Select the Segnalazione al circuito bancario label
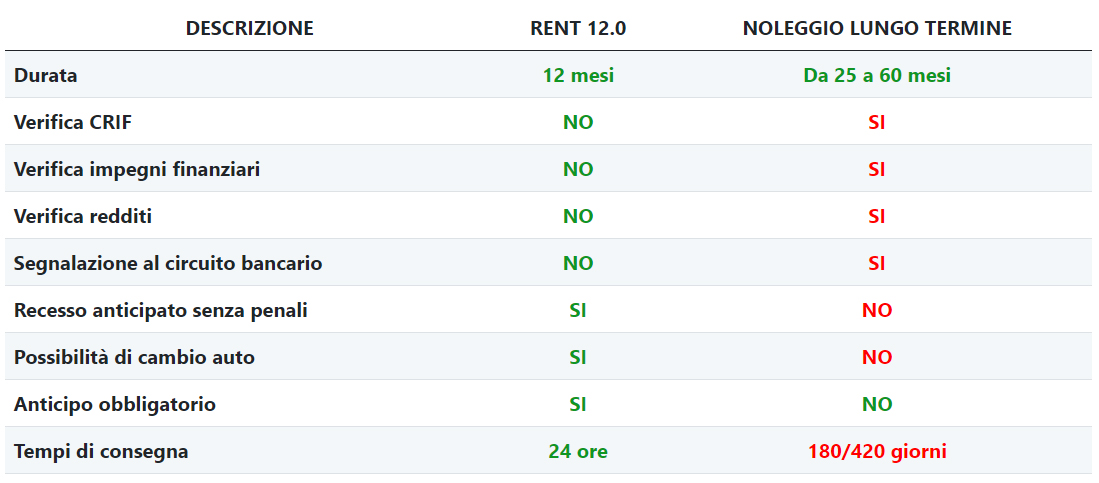 coord(168,263)
